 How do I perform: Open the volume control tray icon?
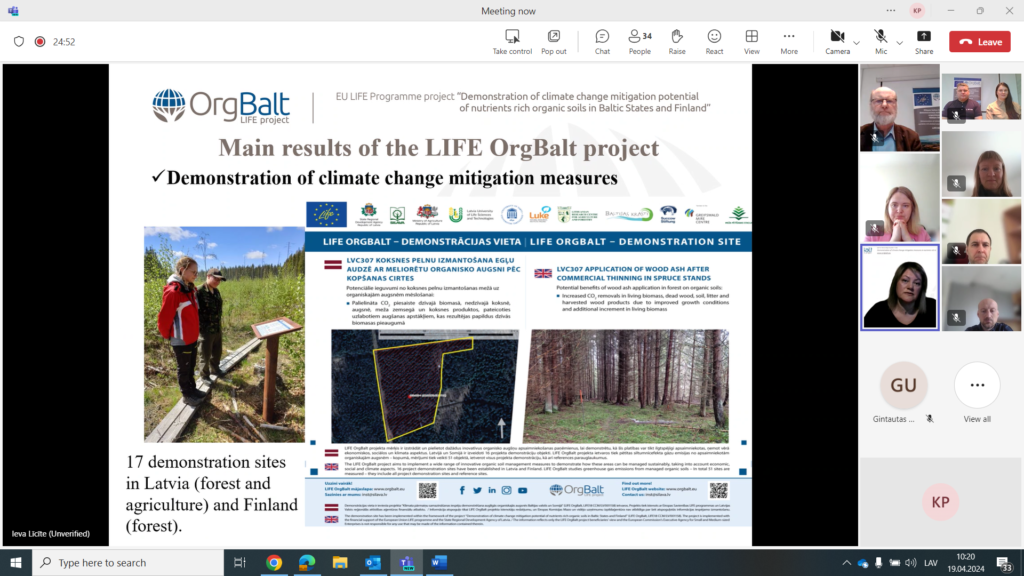click(x=911, y=562)
